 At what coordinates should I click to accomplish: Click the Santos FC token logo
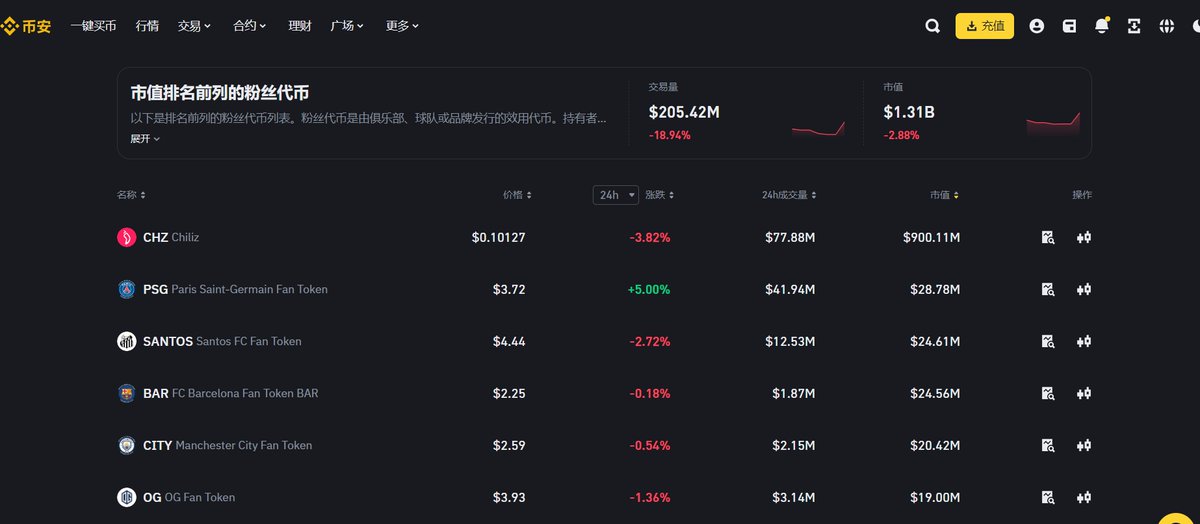point(126,341)
